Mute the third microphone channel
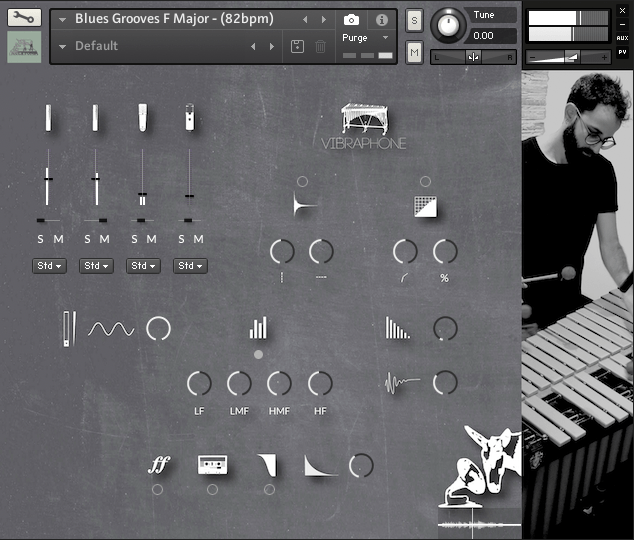The image size is (634, 540). click(152, 239)
